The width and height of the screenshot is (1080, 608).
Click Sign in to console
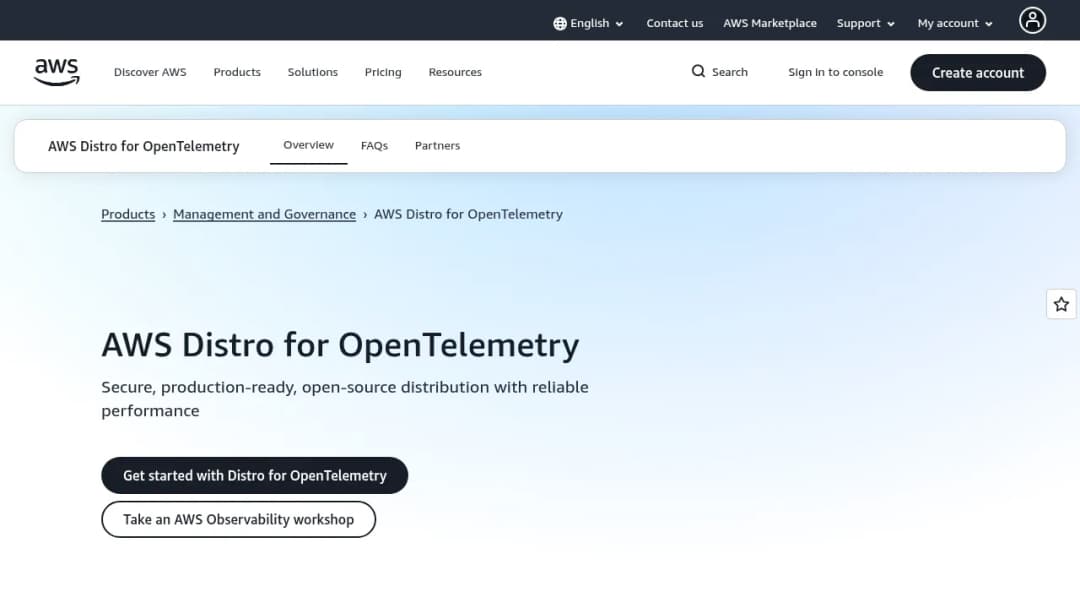click(835, 72)
